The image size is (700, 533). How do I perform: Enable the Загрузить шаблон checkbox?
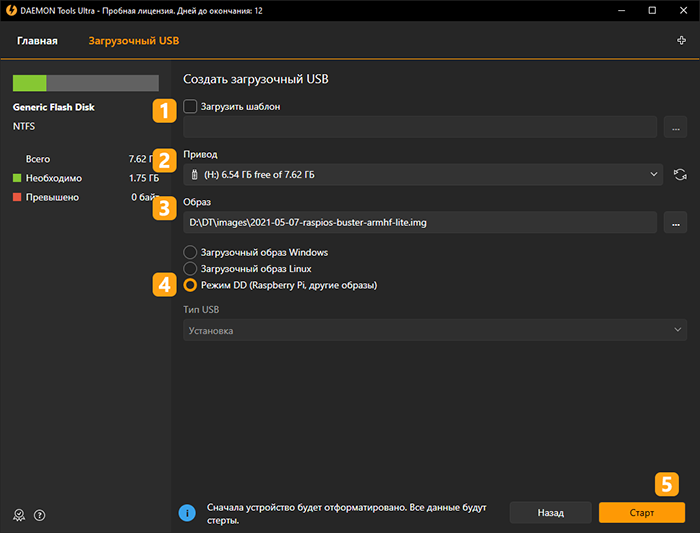click(190, 106)
